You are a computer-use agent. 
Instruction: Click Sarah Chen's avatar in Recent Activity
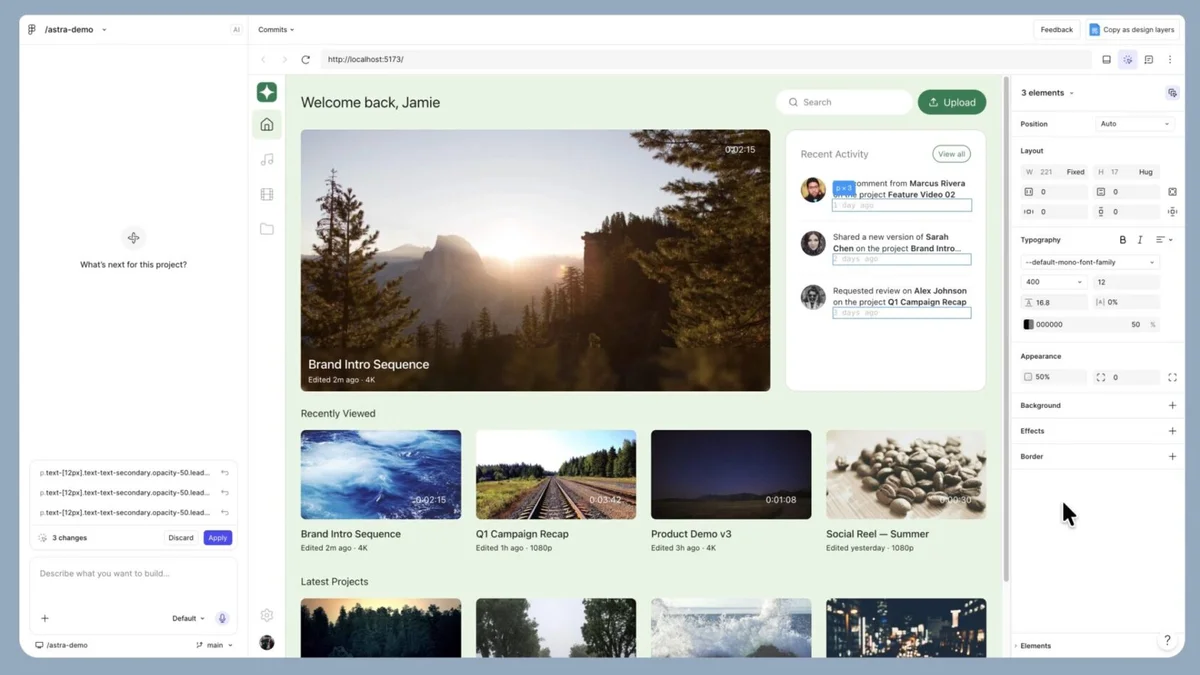(x=813, y=243)
